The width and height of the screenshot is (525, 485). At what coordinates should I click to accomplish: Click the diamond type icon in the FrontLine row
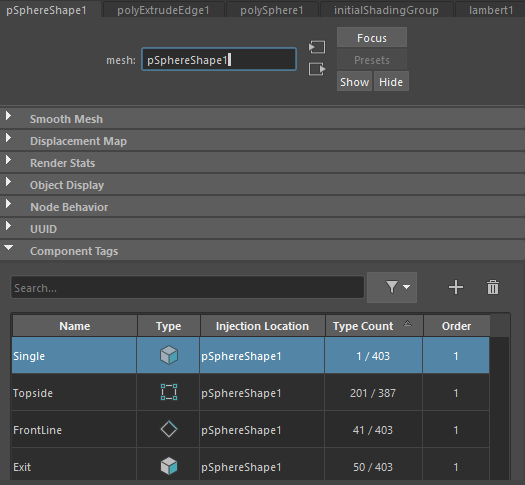click(169, 429)
